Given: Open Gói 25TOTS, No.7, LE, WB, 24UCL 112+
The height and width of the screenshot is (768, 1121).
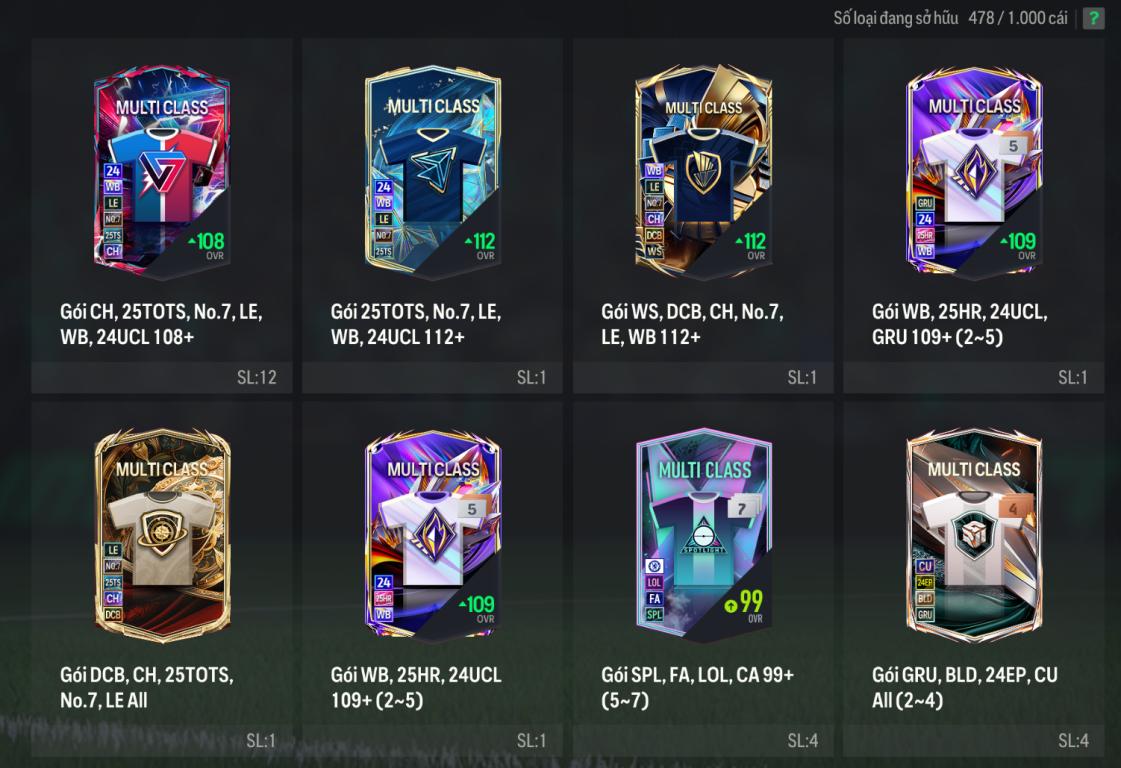Looking at the screenshot, I should (415, 324).
